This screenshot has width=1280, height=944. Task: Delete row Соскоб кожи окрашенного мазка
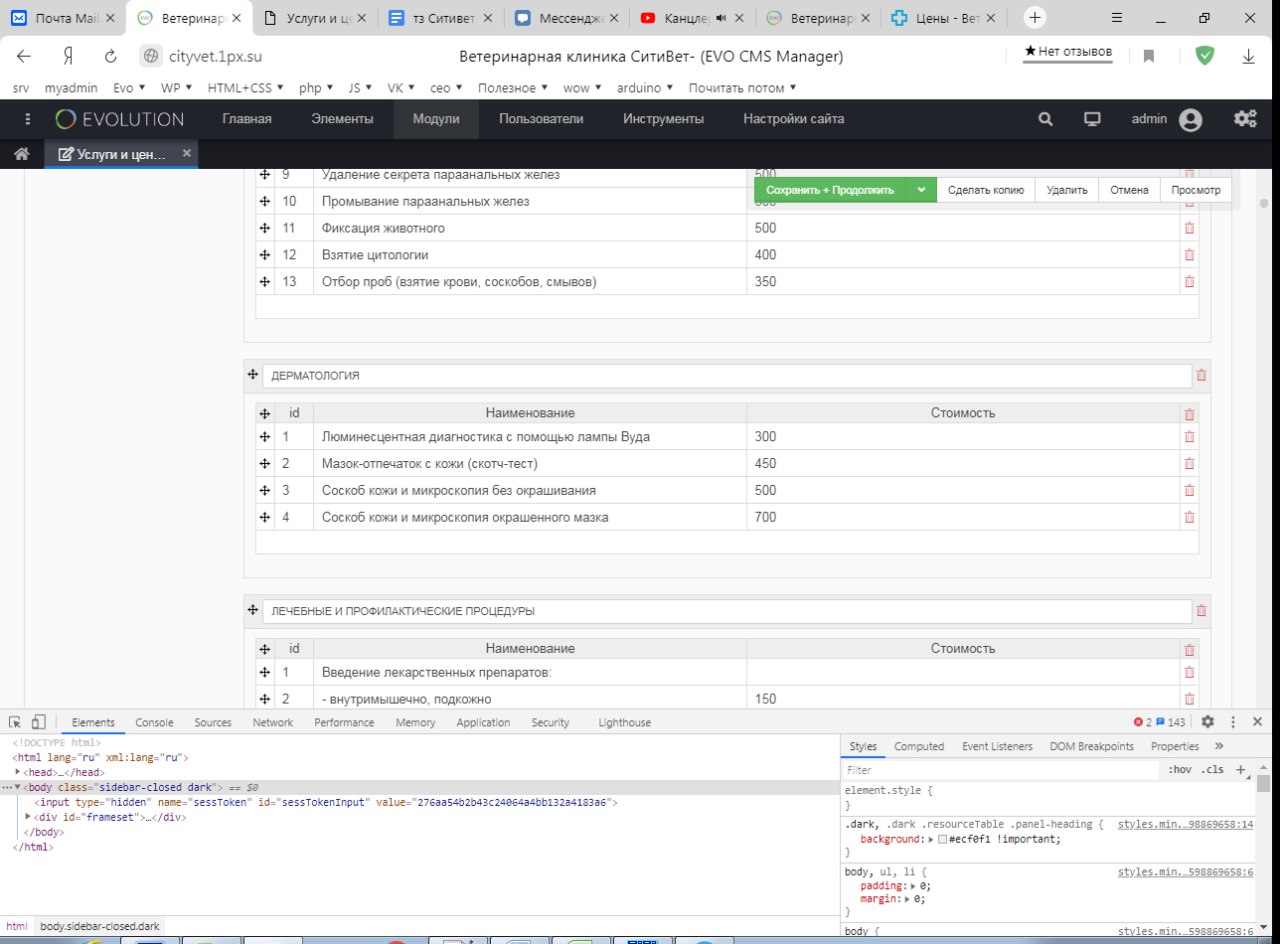[x=1189, y=518]
